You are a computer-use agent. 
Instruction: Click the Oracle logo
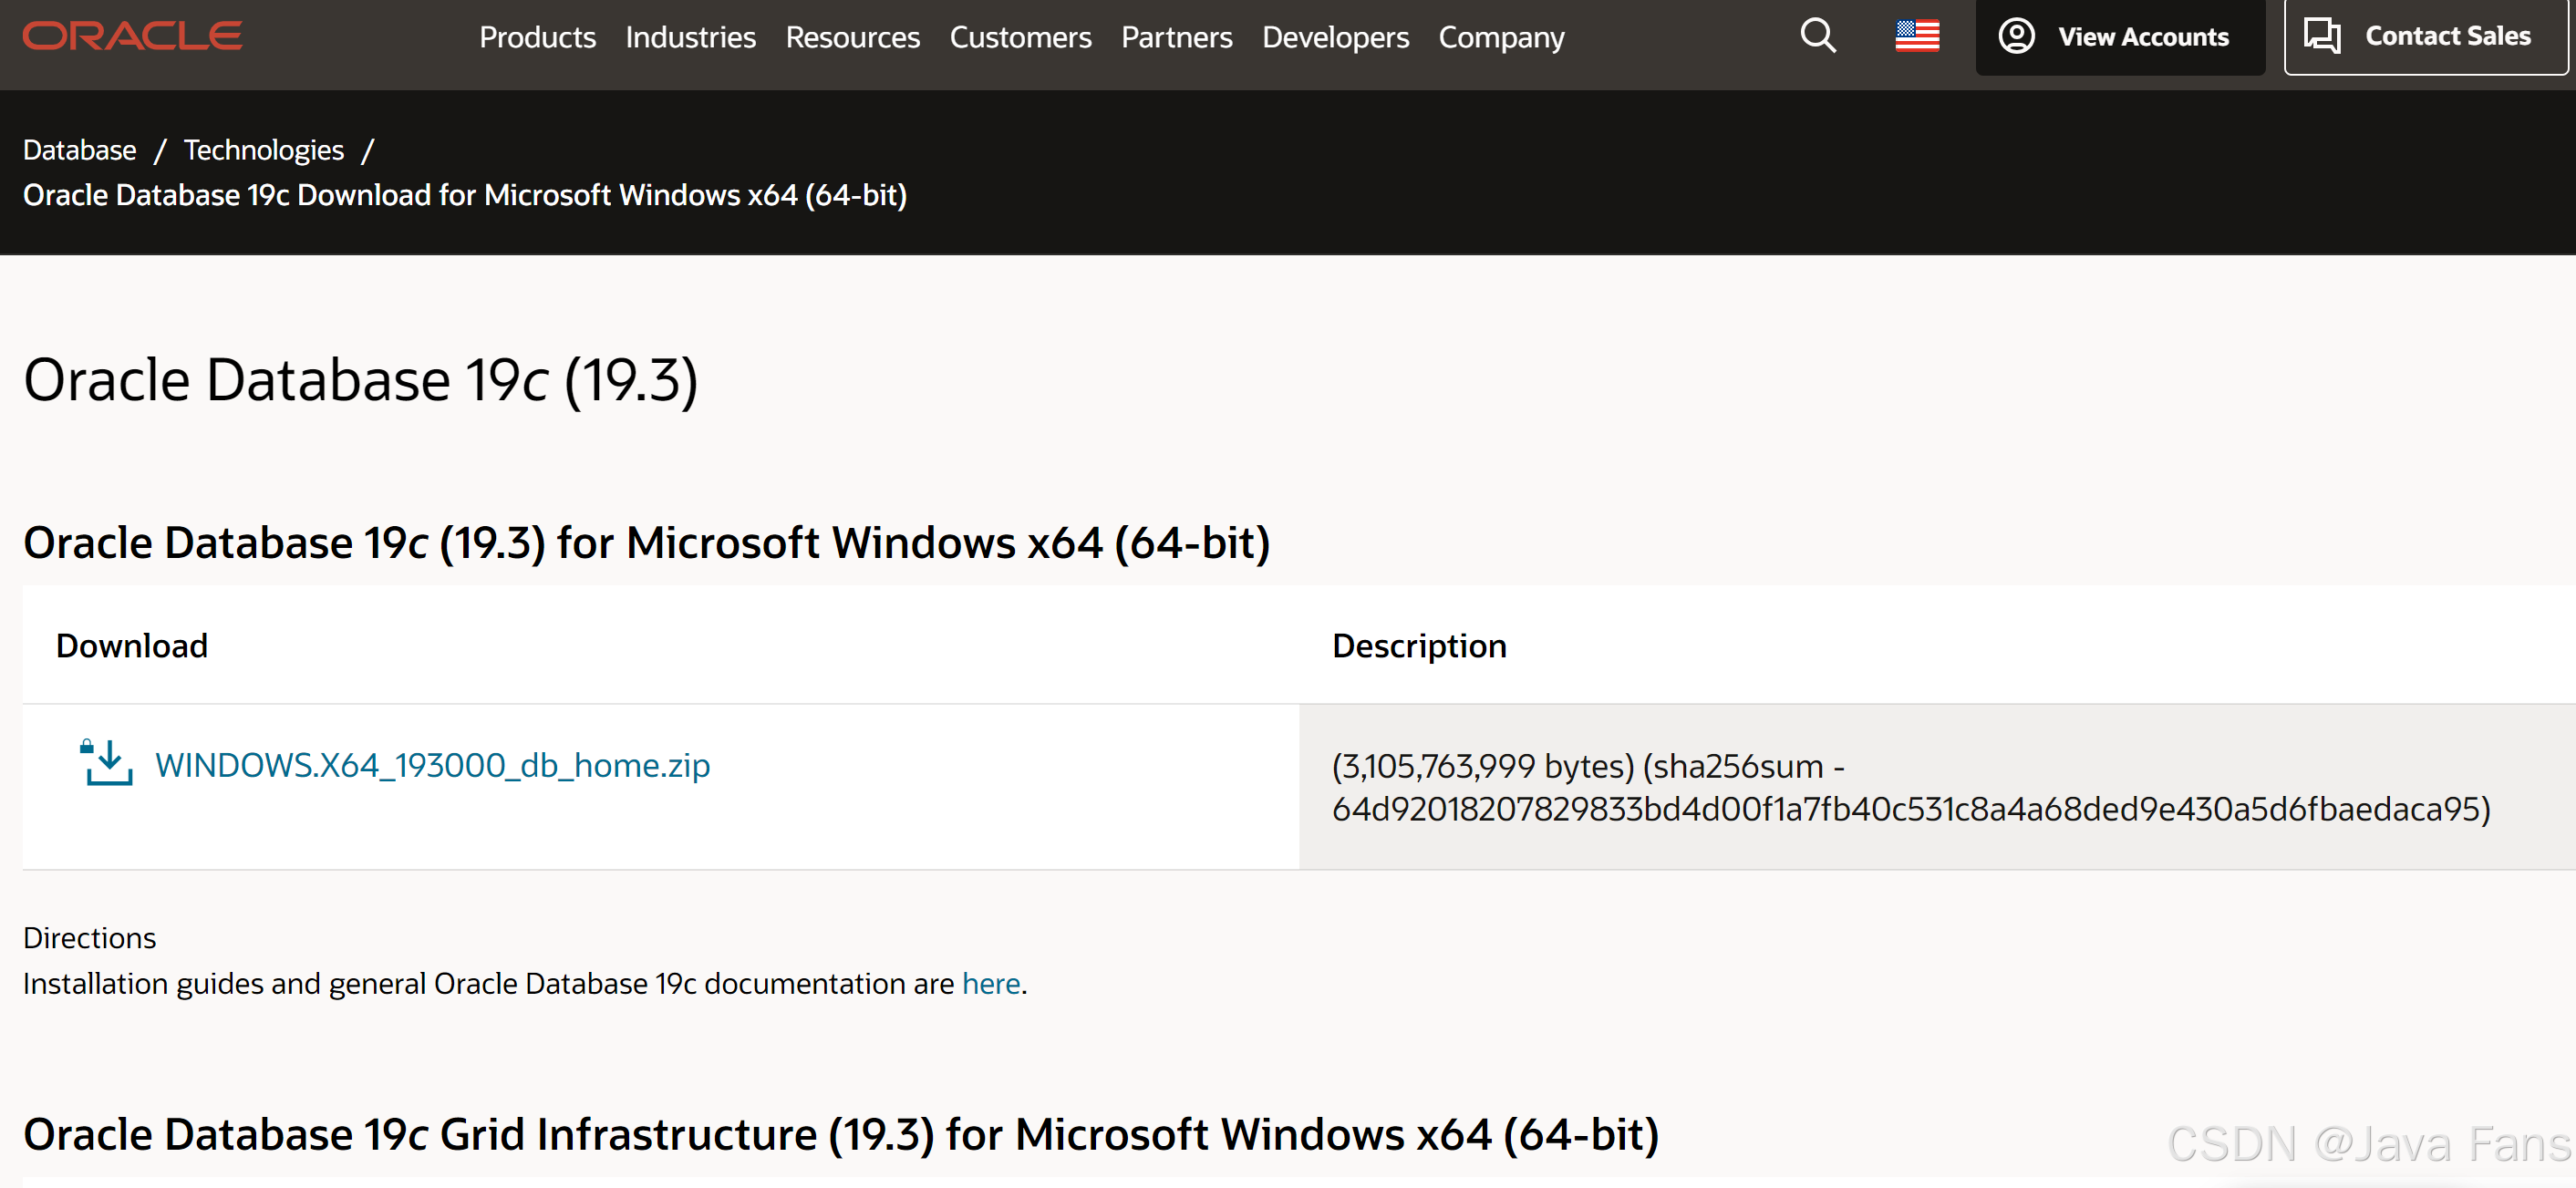(132, 36)
